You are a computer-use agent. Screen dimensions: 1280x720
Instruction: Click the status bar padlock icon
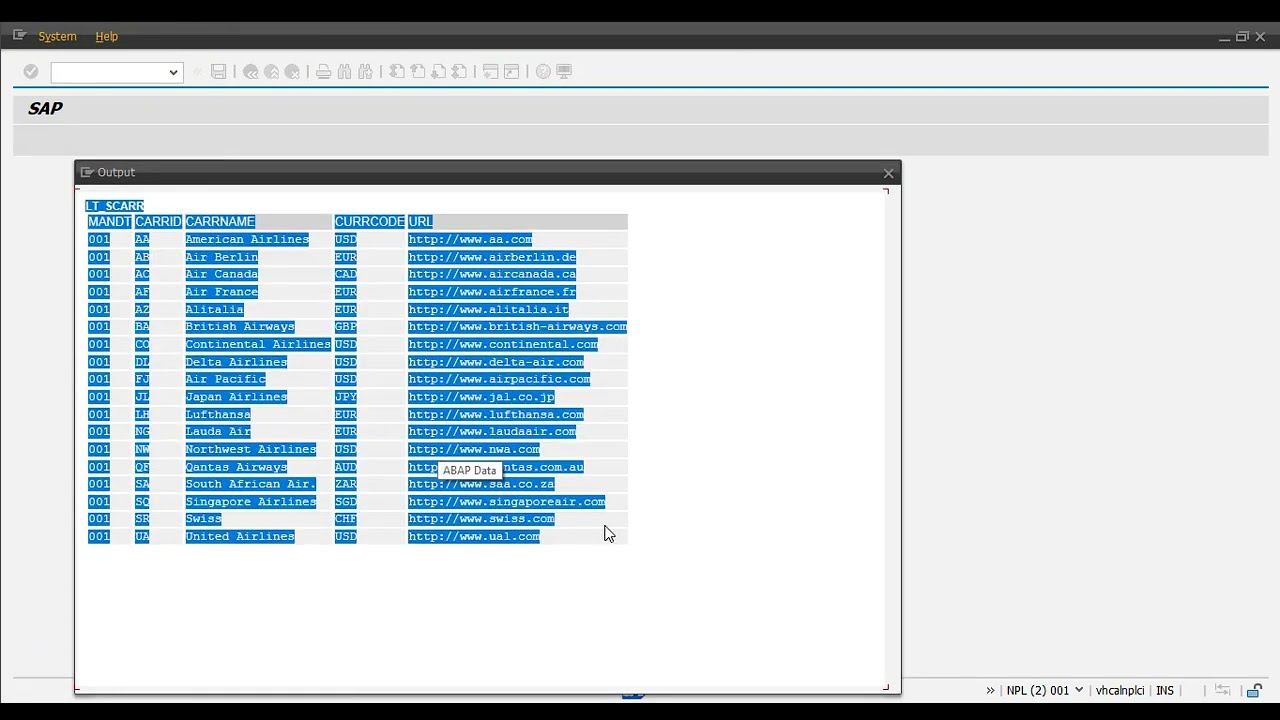click(x=1254, y=690)
